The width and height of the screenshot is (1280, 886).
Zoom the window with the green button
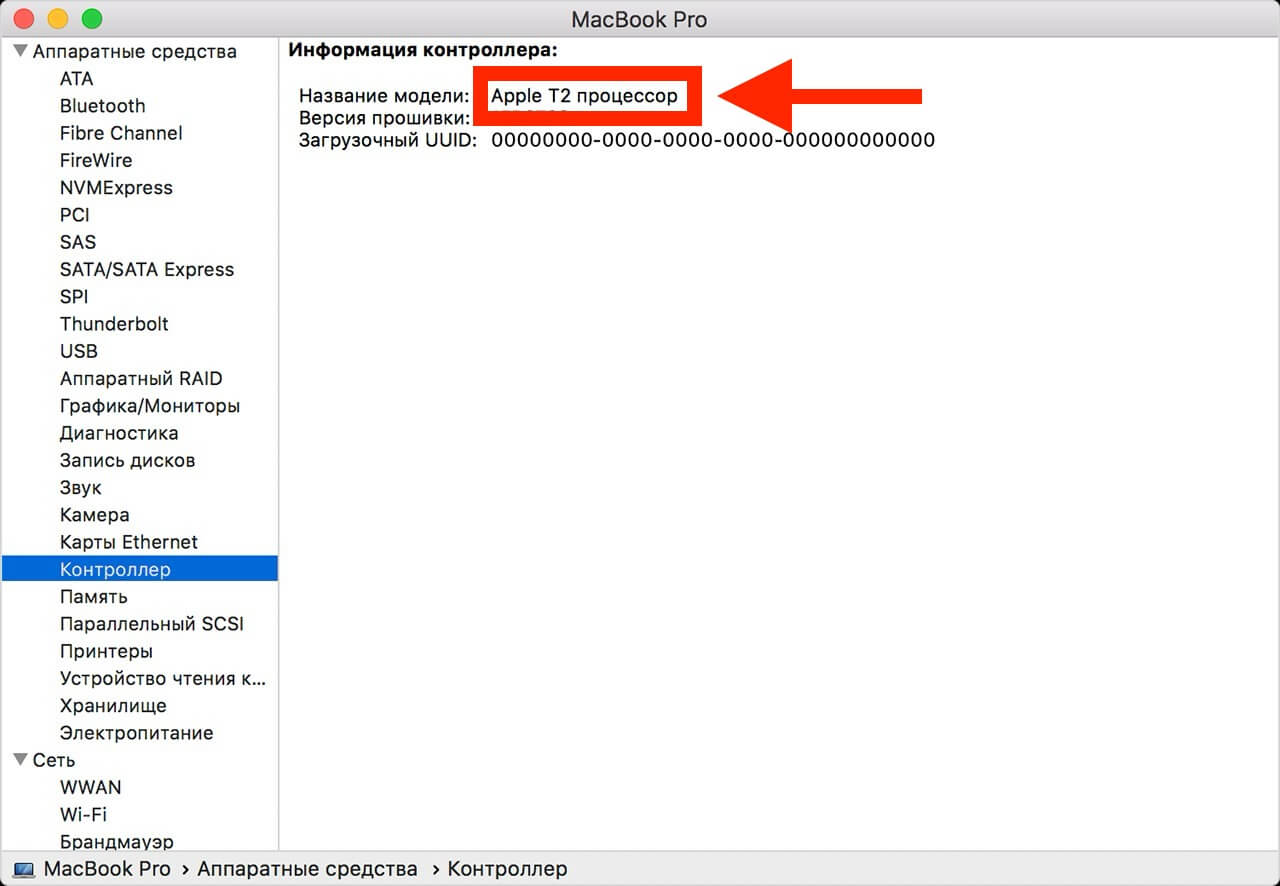[92, 18]
